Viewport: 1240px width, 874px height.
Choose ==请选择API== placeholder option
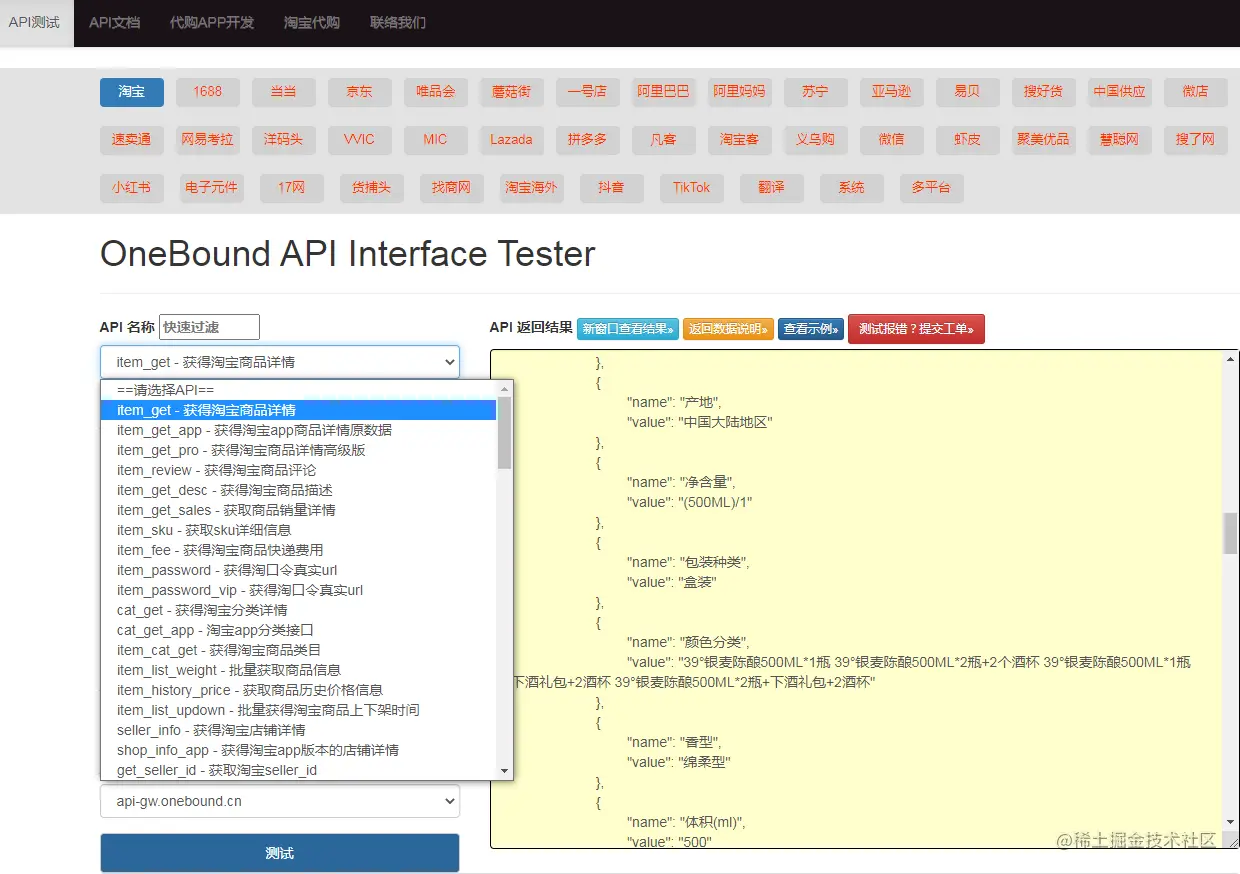point(298,390)
